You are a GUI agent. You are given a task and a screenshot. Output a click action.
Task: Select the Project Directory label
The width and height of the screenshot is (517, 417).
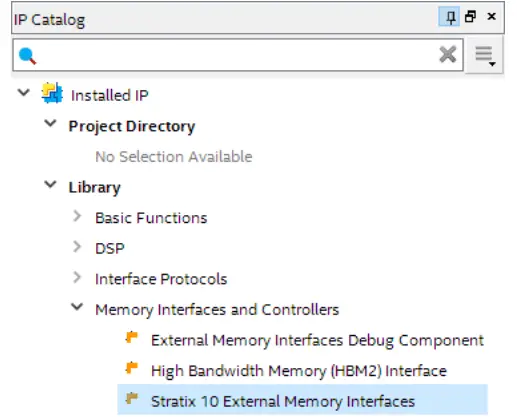(132, 127)
